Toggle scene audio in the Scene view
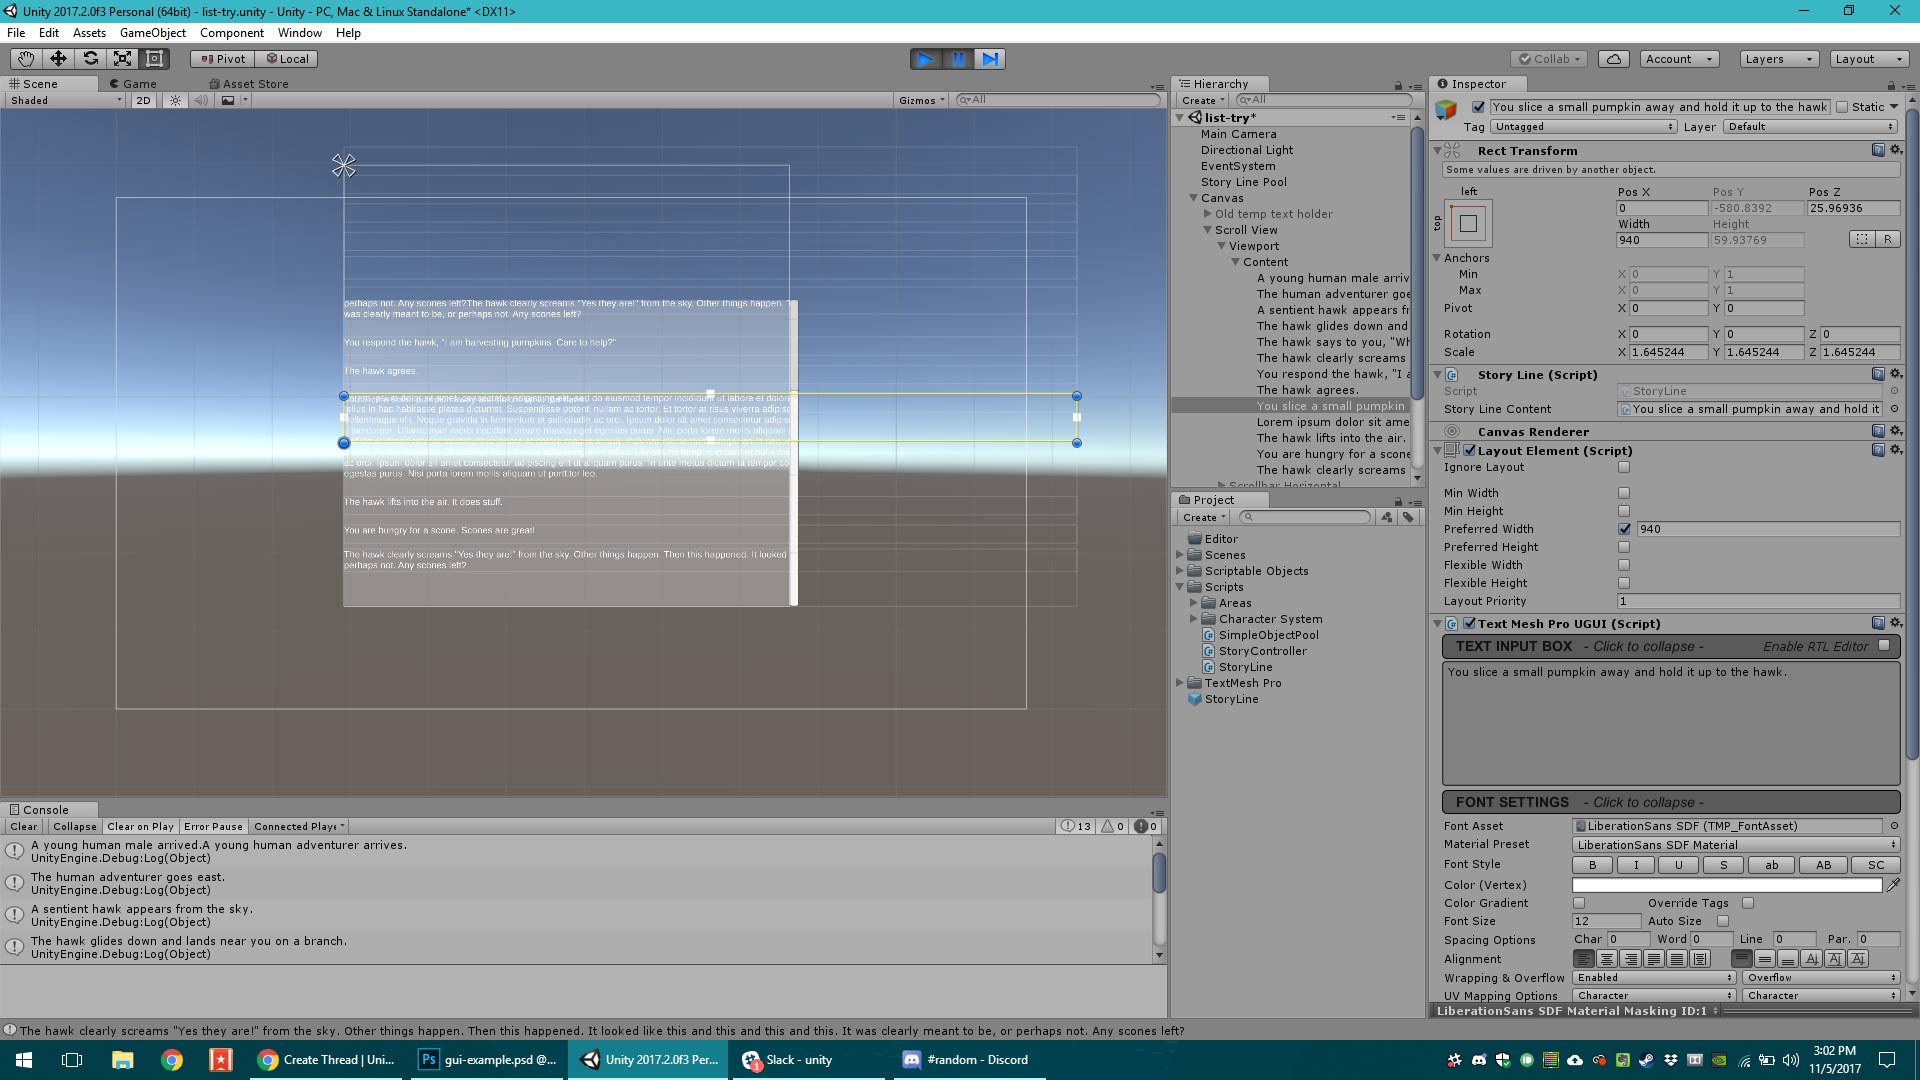Image resolution: width=1920 pixels, height=1080 pixels. (202, 100)
